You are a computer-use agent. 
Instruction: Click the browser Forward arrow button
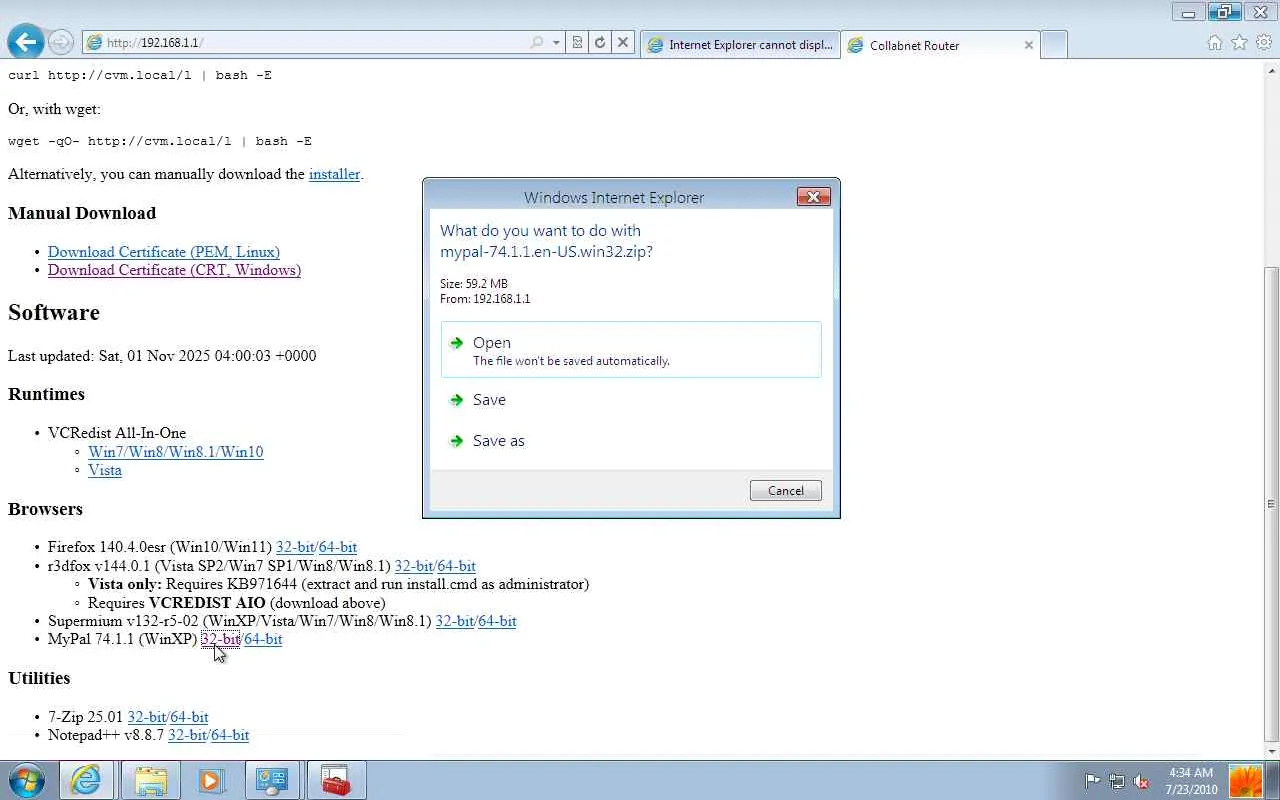[61, 42]
